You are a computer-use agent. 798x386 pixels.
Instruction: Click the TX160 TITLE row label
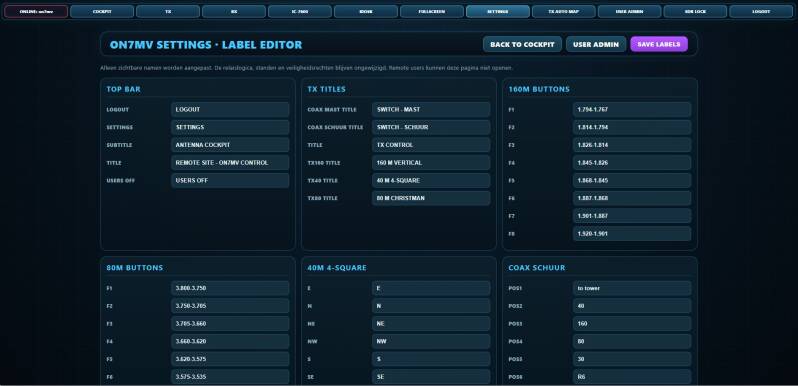(x=324, y=163)
